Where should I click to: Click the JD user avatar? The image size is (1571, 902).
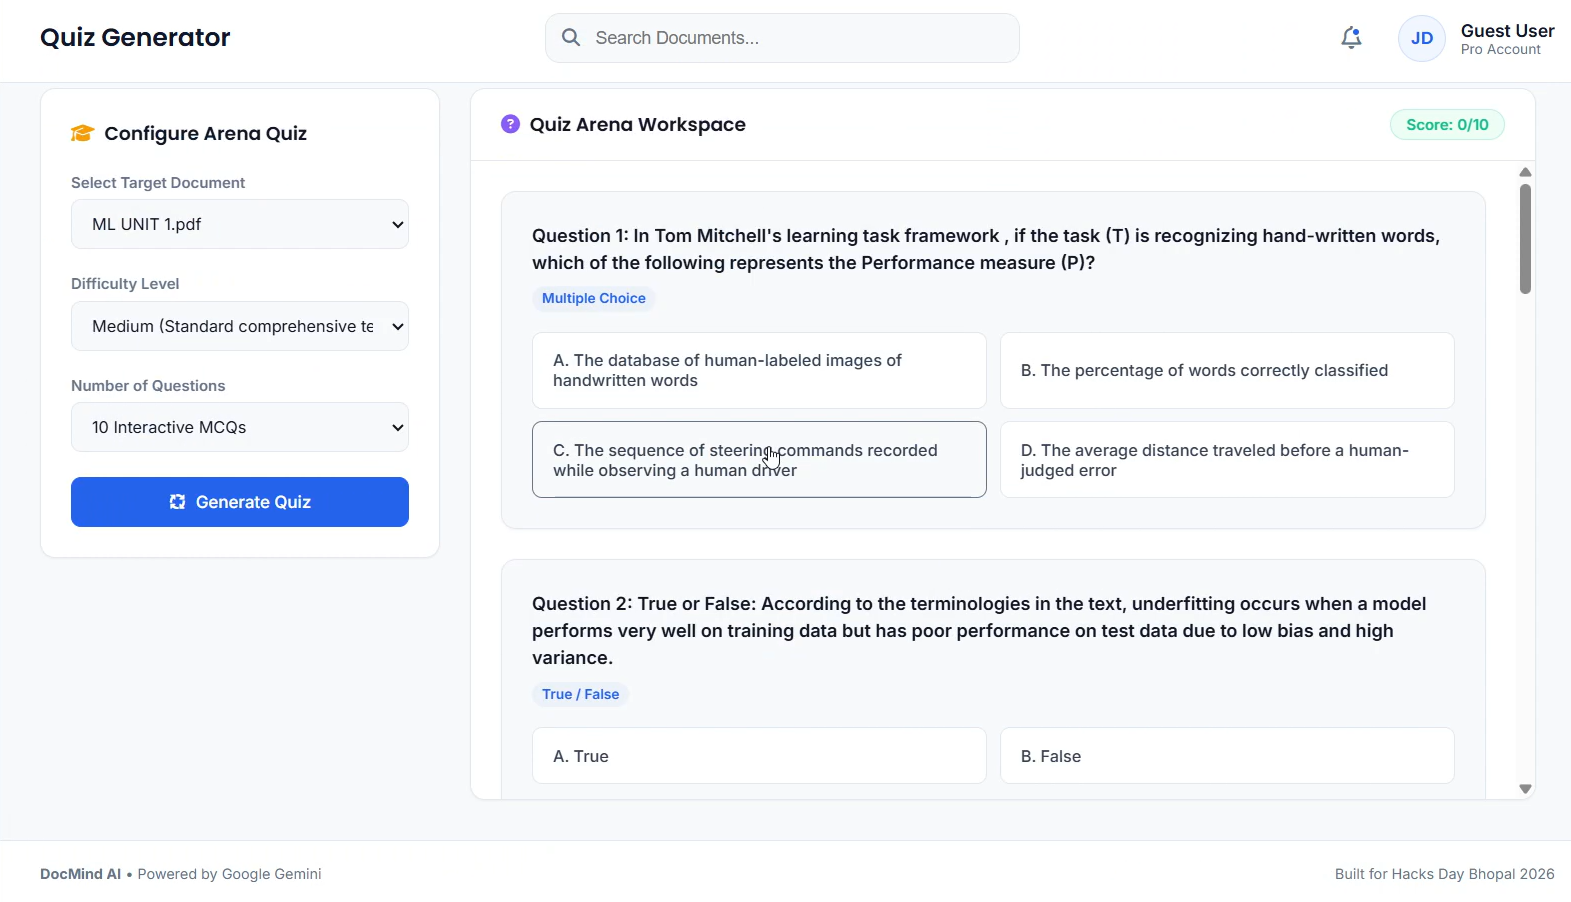click(x=1421, y=39)
